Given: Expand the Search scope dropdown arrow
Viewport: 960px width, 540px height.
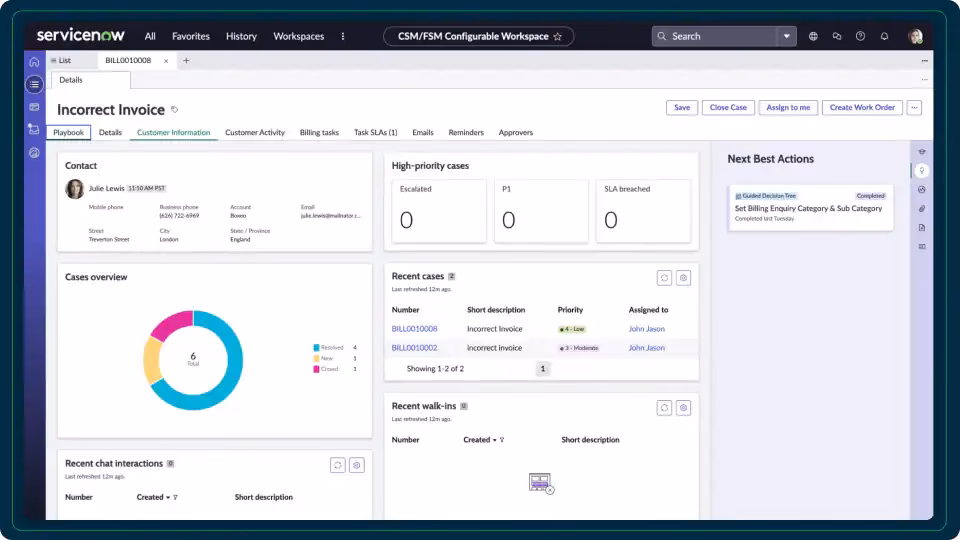Looking at the screenshot, I should 787,36.
